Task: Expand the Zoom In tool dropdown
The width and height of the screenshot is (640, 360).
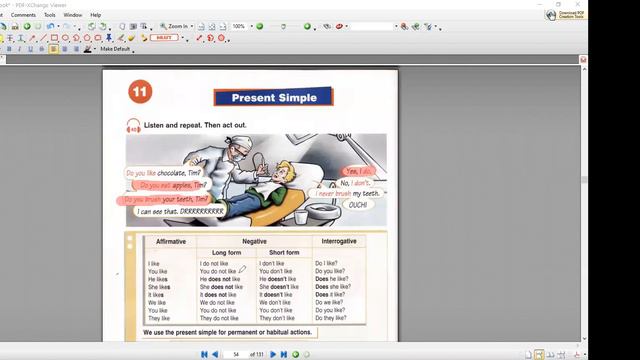Action: click(x=192, y=27)
